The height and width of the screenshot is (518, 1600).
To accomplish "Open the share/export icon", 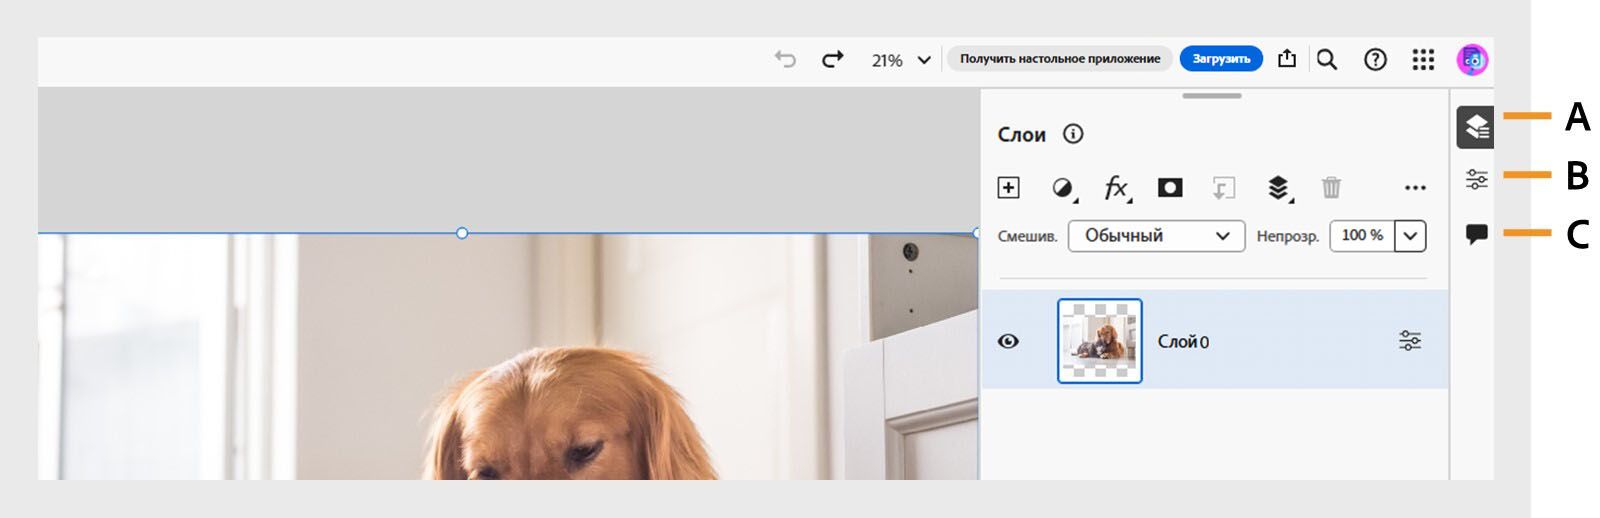I will [1287, 59].
